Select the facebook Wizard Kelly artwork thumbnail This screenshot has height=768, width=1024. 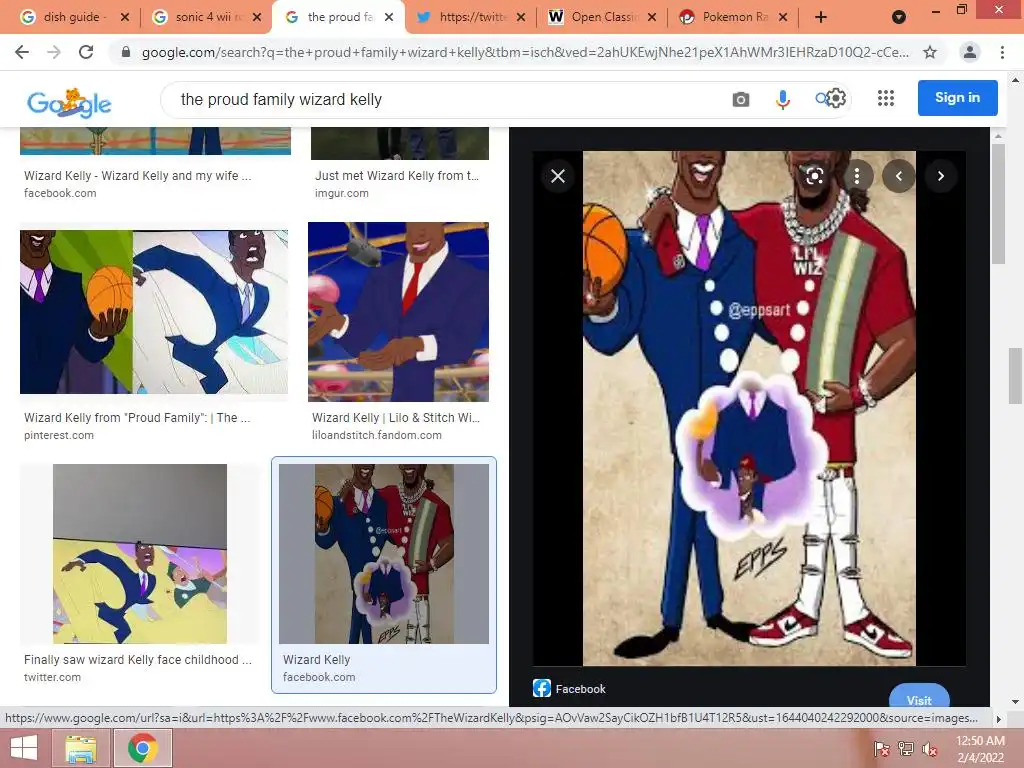(384, 554)
